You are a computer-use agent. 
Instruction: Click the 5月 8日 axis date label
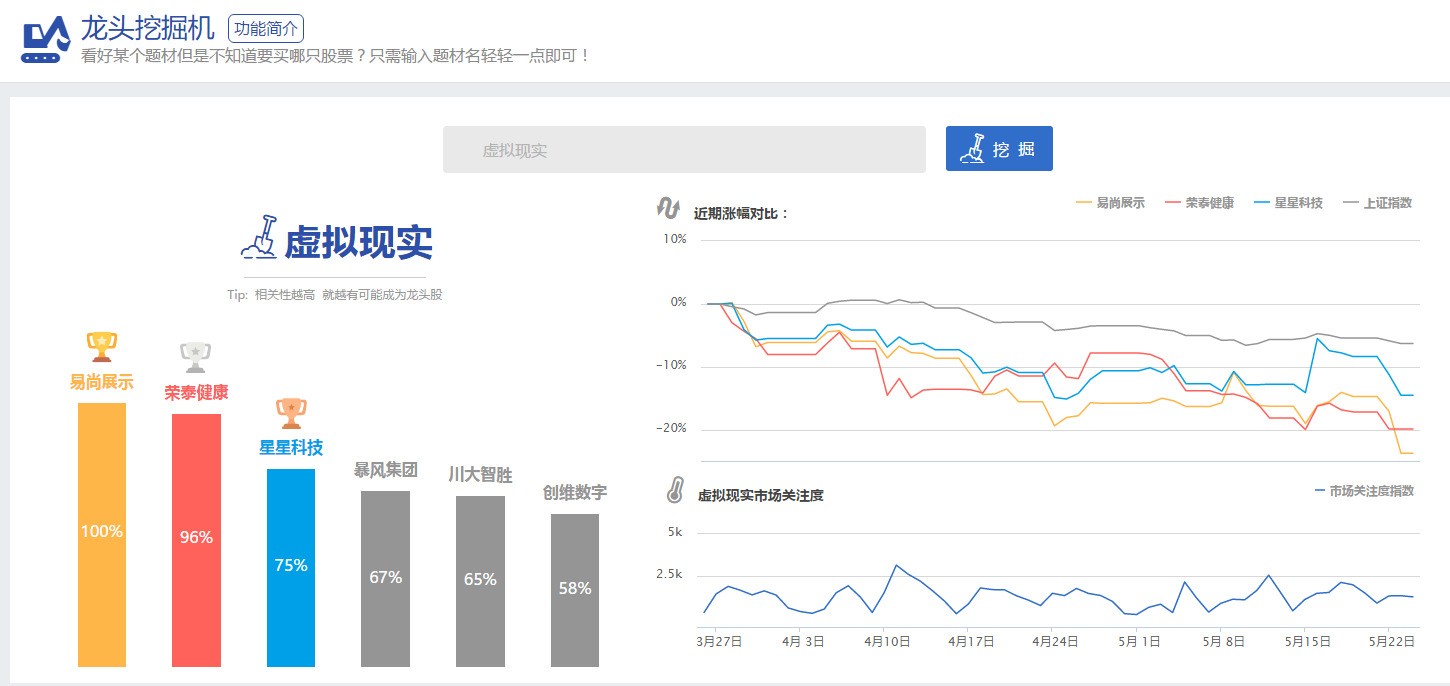pos(1223,641)
